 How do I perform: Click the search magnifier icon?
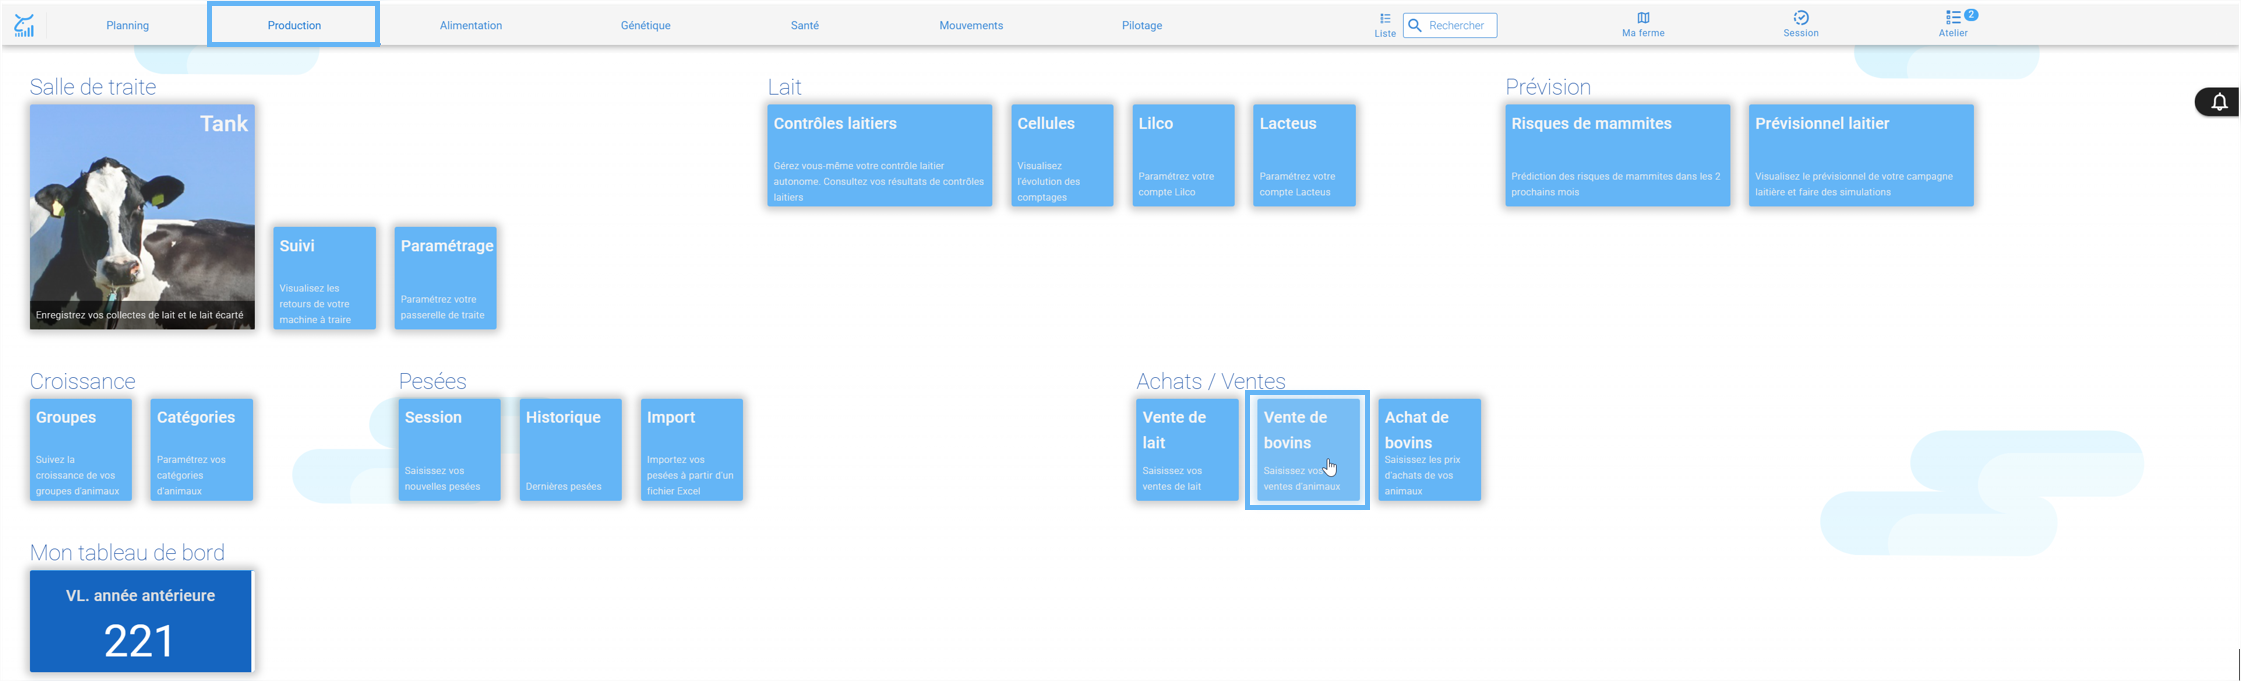click(1415, 25)
